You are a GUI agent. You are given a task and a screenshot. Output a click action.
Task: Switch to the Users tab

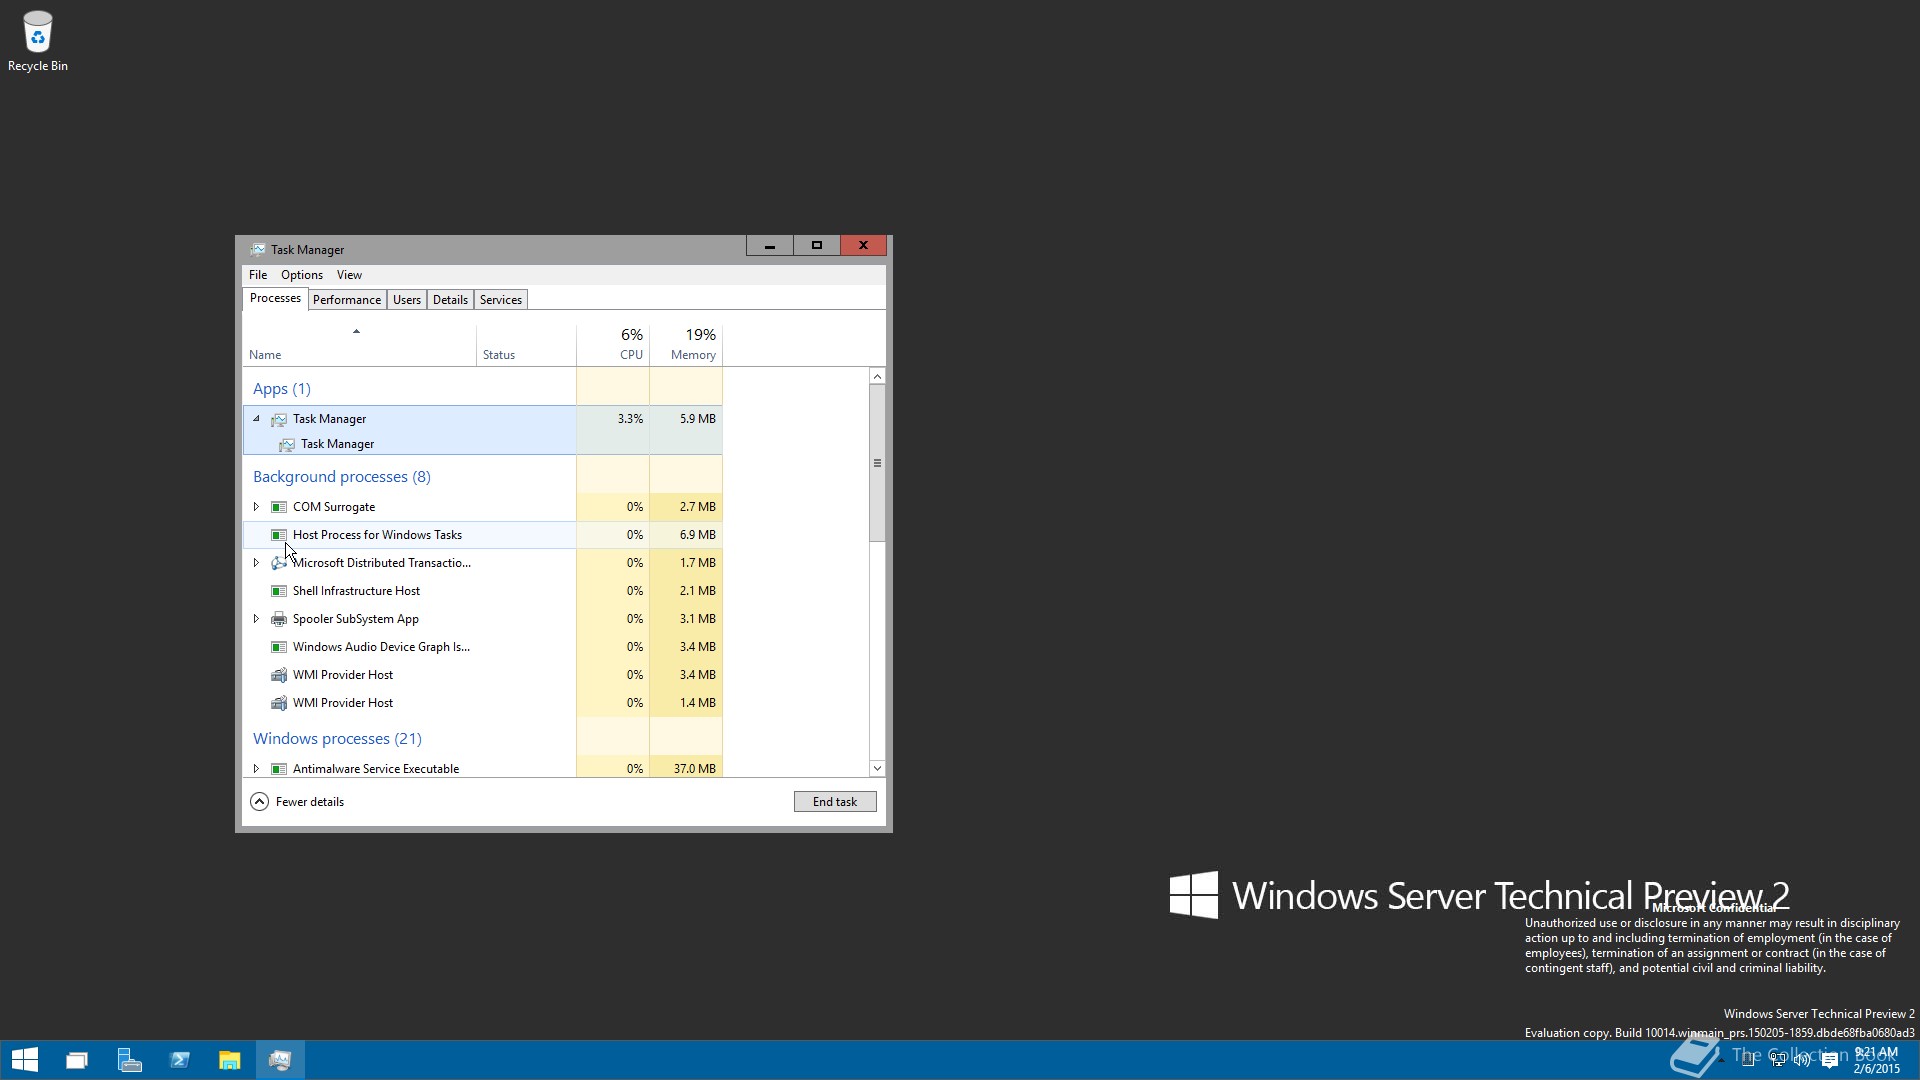pyautogui.click(x=407, y=300)
